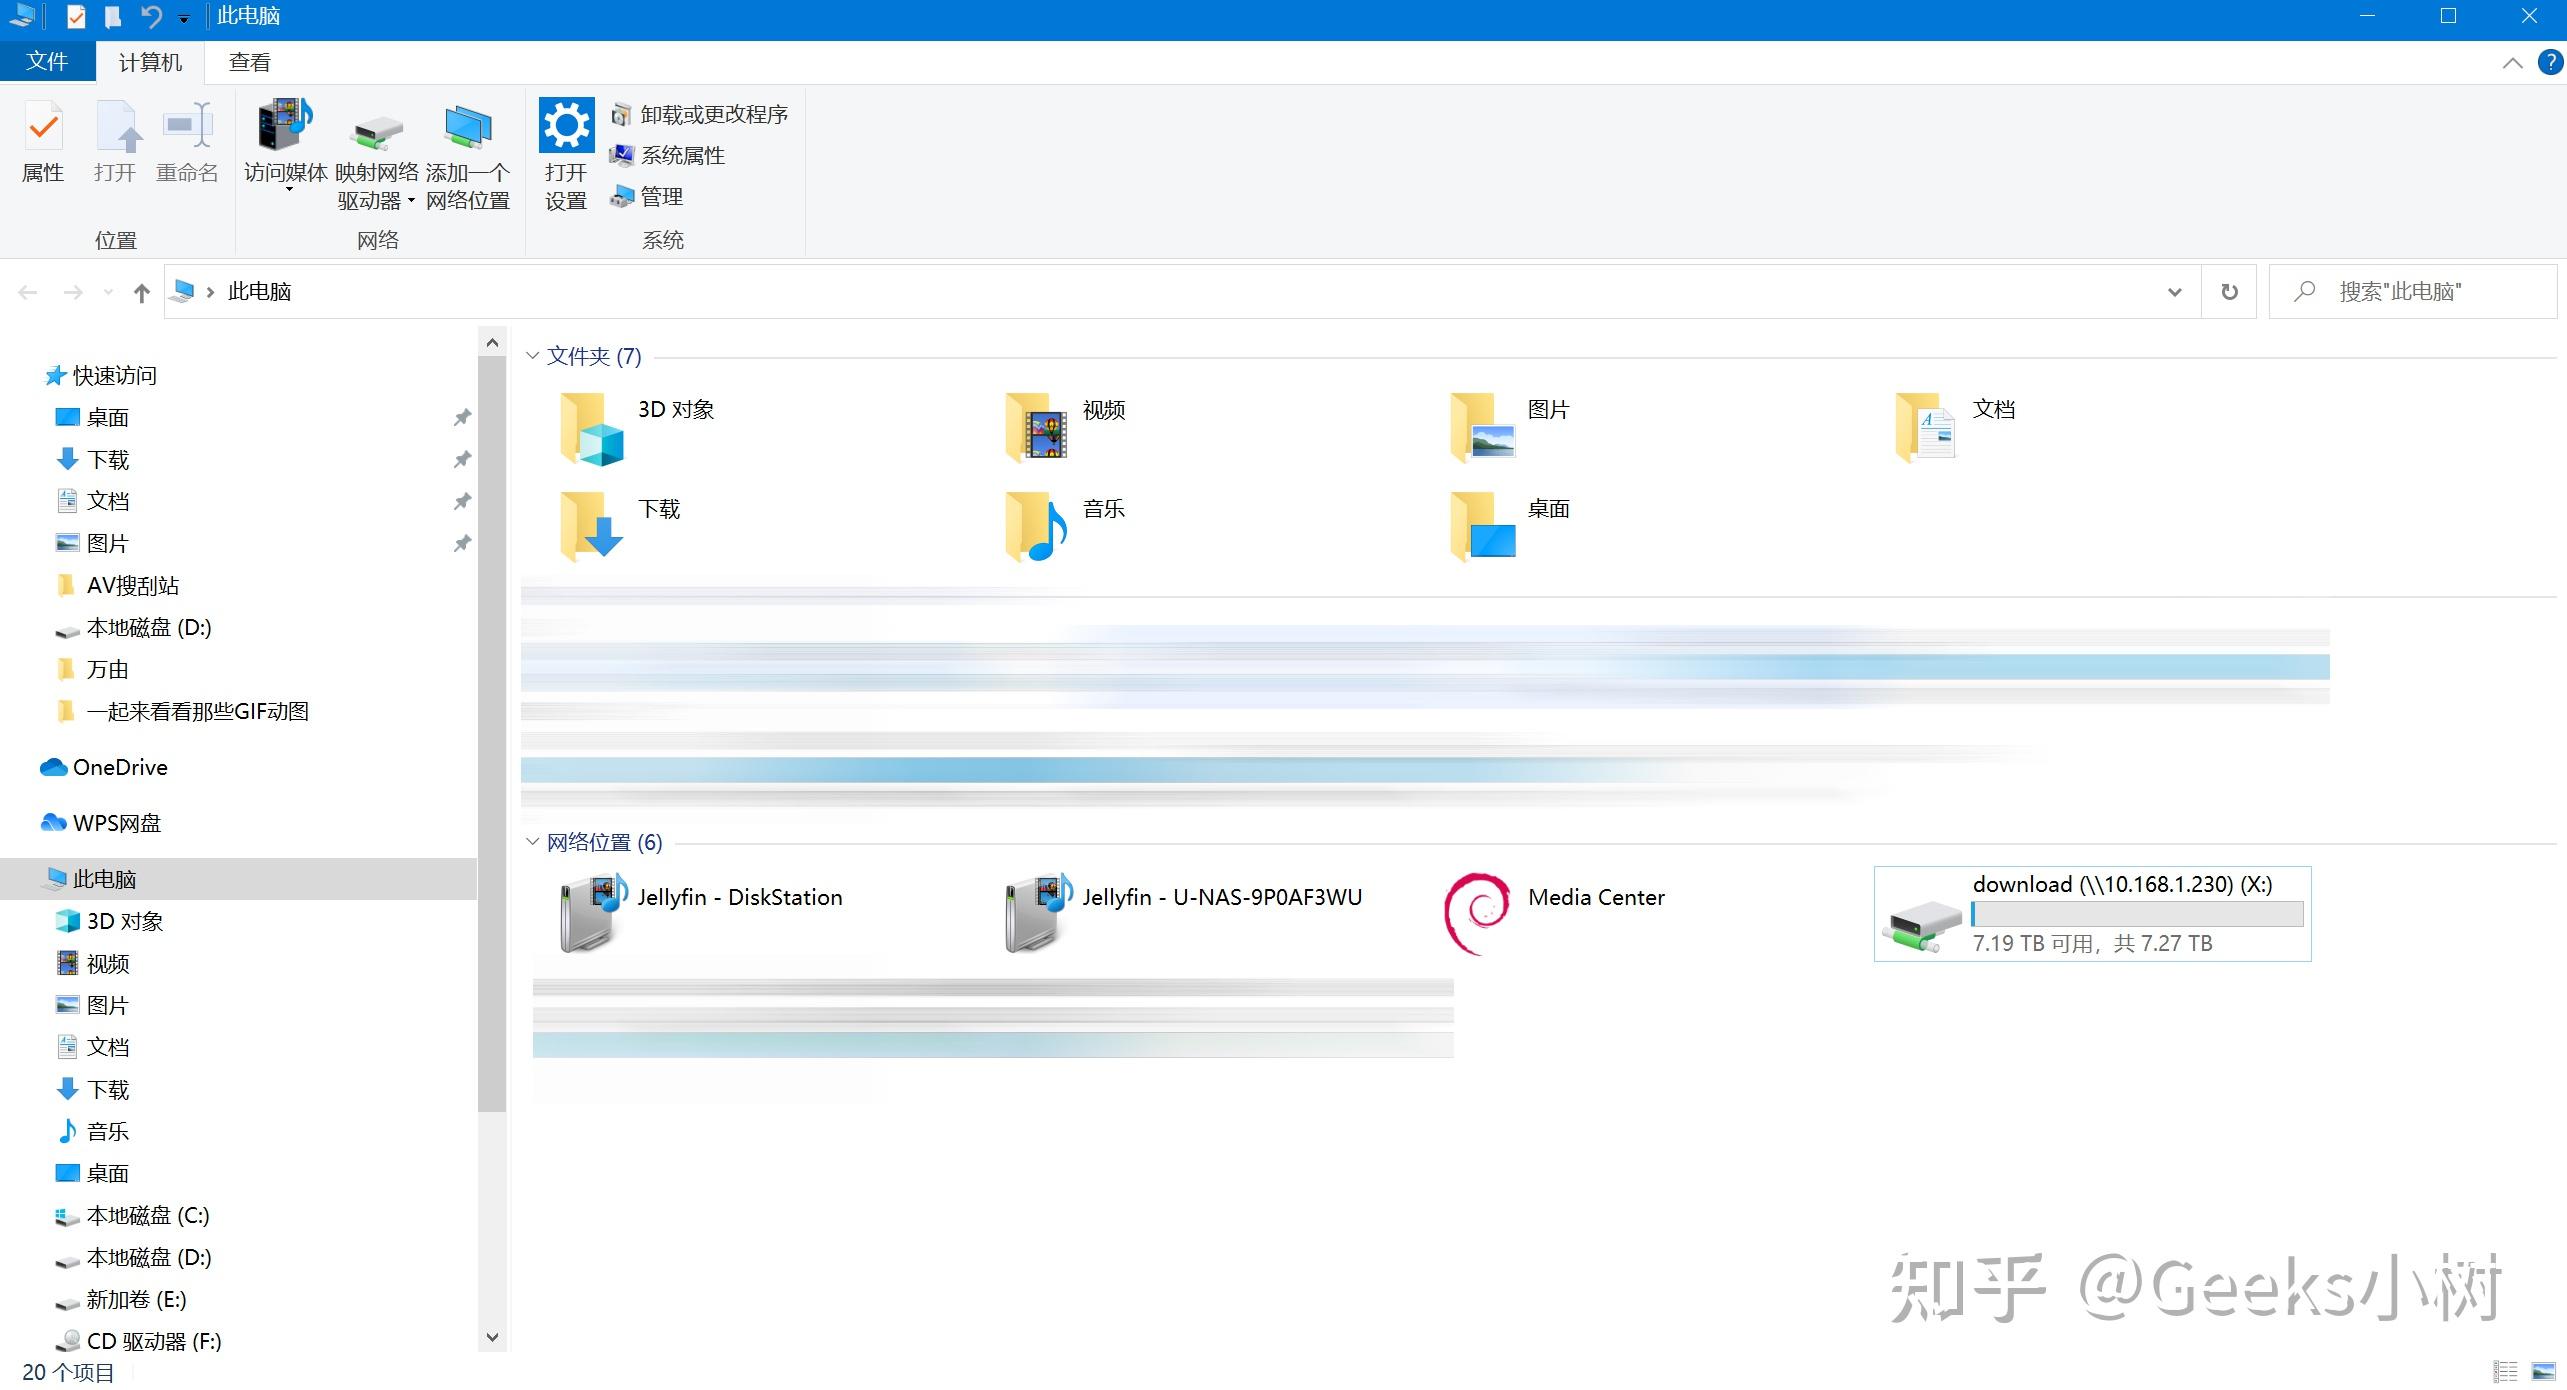The height and width of the screenshot is (1390, 2567).
Task: Expand the address bar history dropdown
Action: [2174, 292]
